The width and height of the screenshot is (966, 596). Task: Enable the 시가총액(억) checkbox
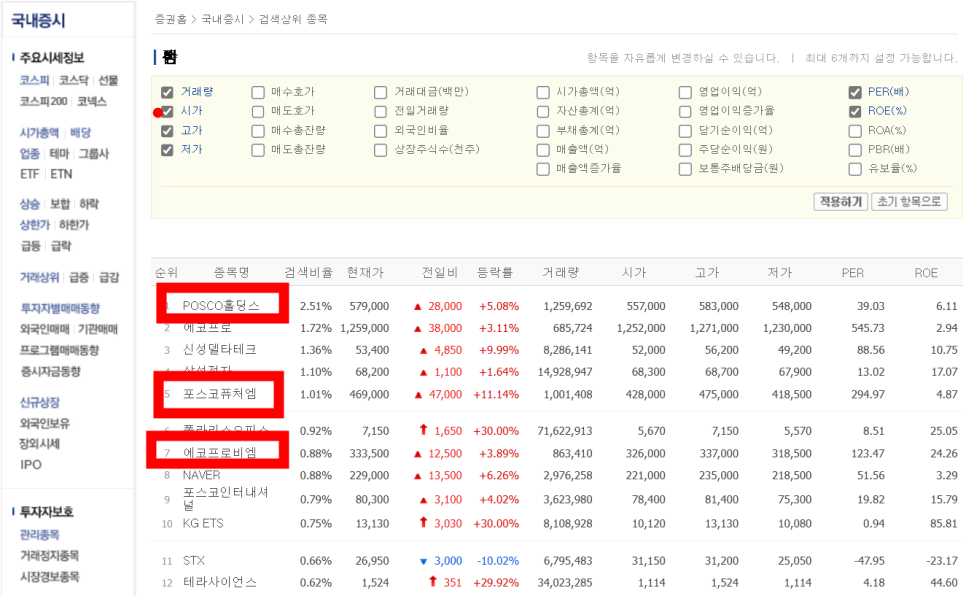click(543, 92)
